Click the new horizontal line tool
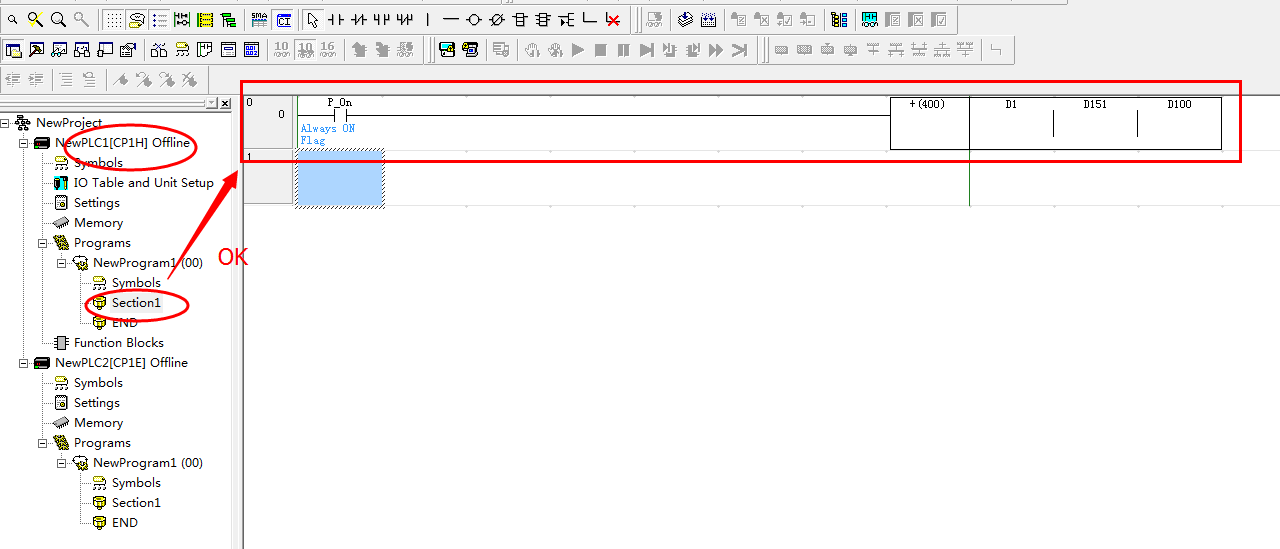Image resolution: width=1280 pixels, height=549 pixels. 451,19
